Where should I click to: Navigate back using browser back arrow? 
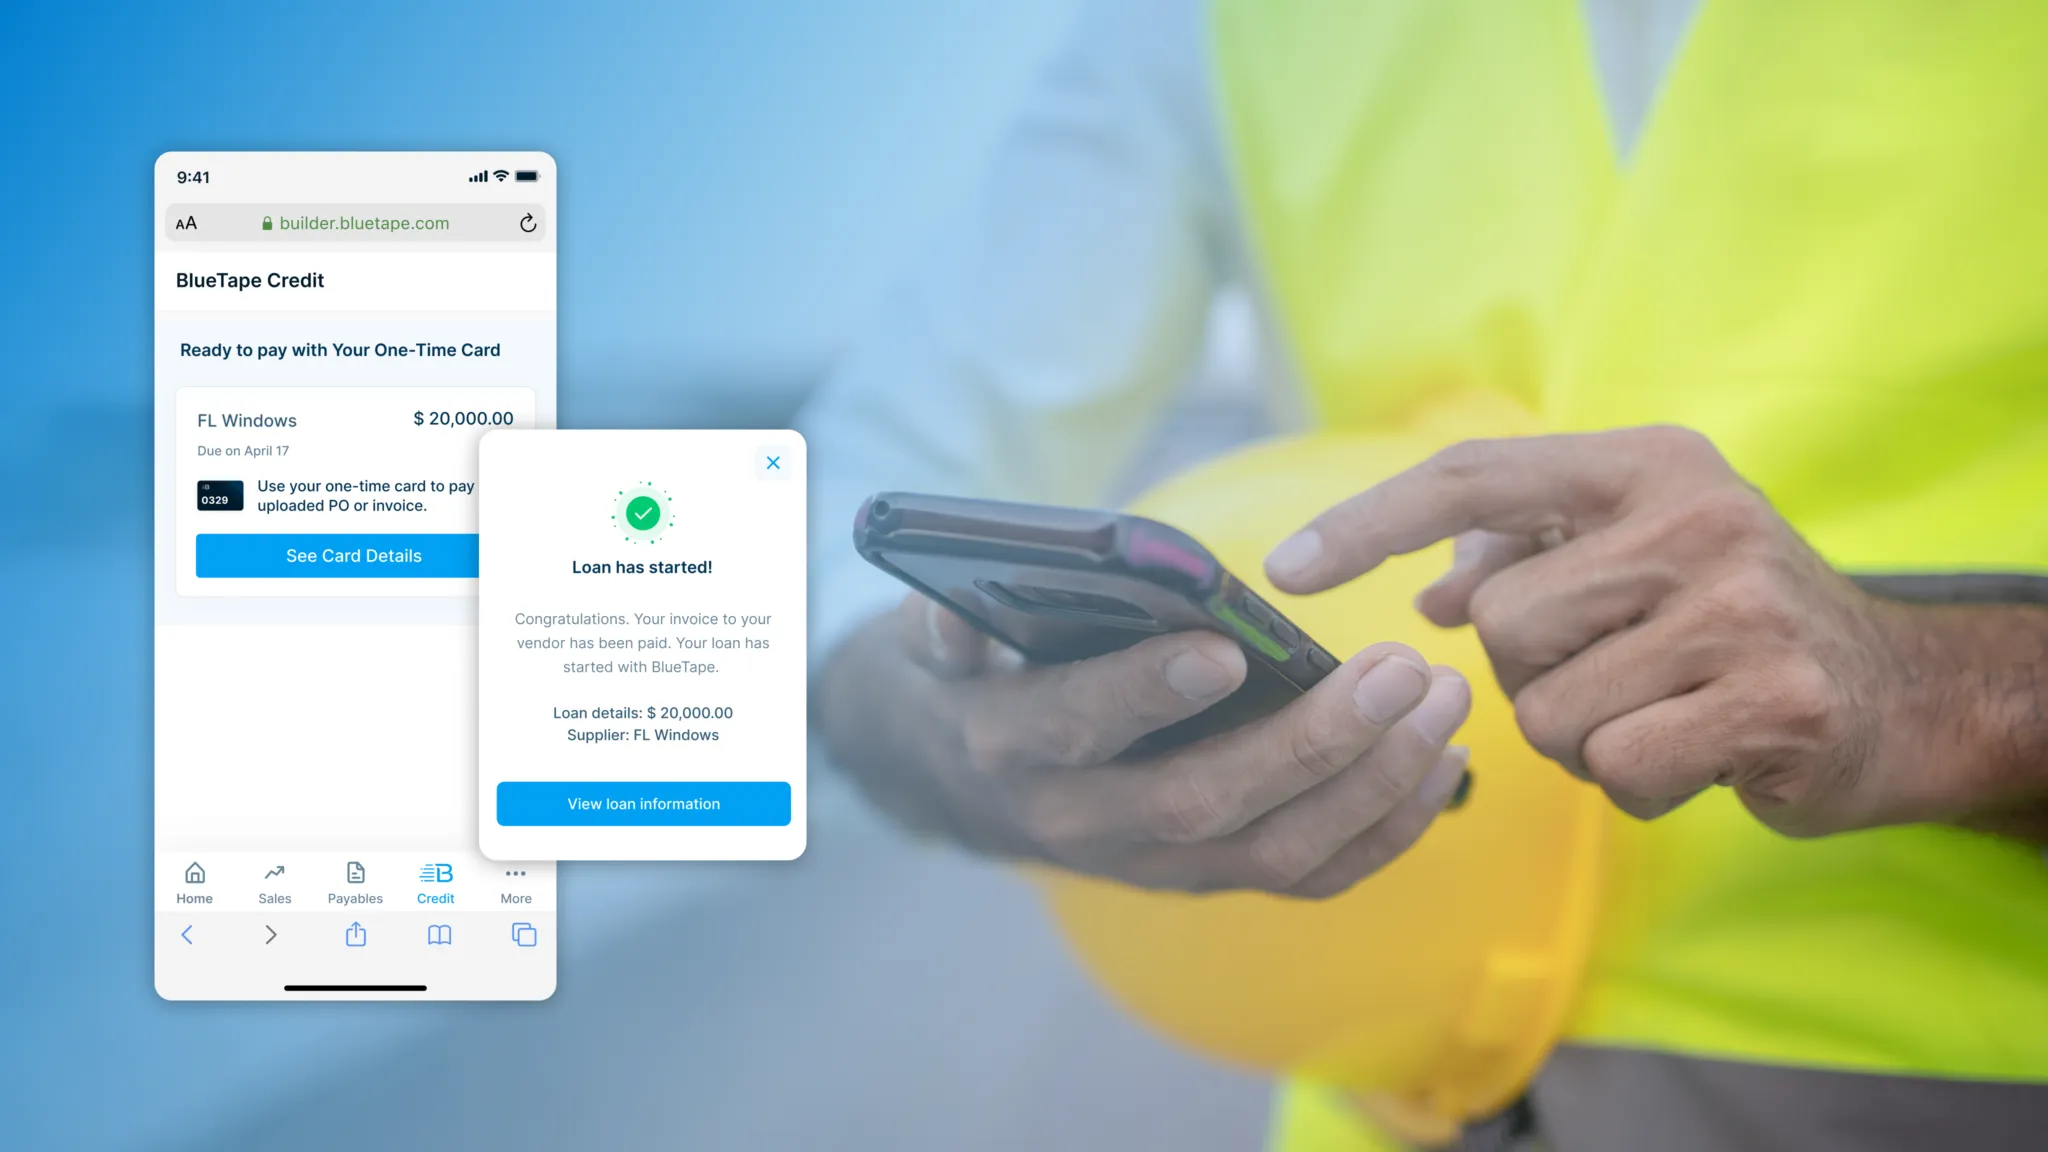(x=187, y=934)
